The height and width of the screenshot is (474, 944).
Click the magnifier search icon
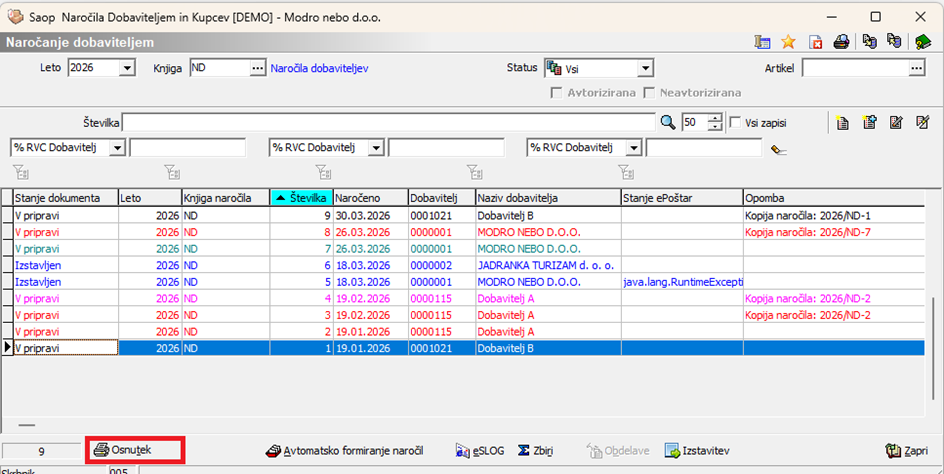668,122
